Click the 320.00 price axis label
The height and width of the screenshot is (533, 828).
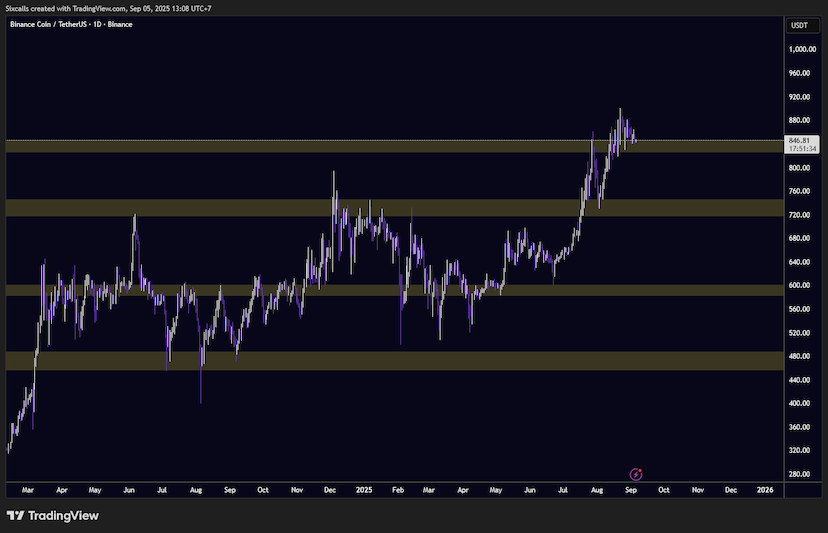799,450
